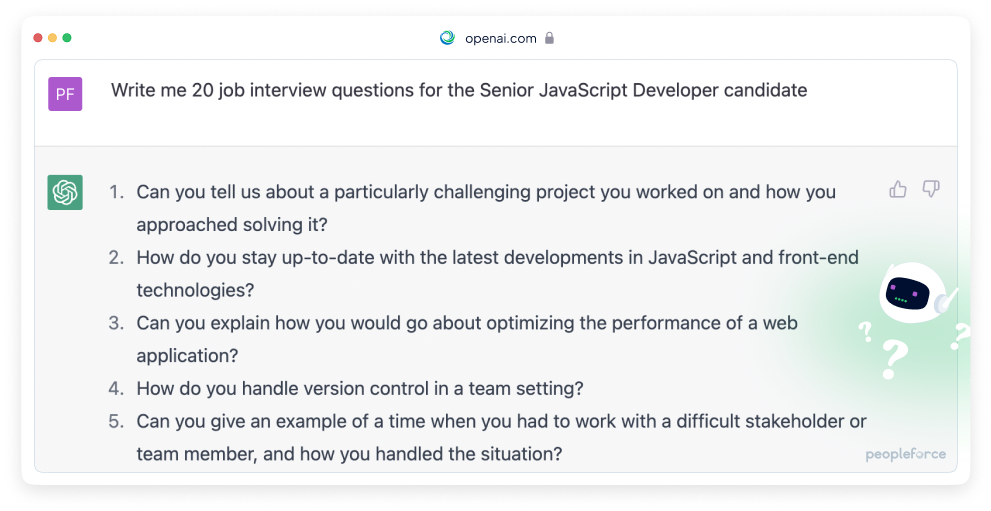Click the green fullscreen window button
991x511 pixels.
[x=67, y=38]
